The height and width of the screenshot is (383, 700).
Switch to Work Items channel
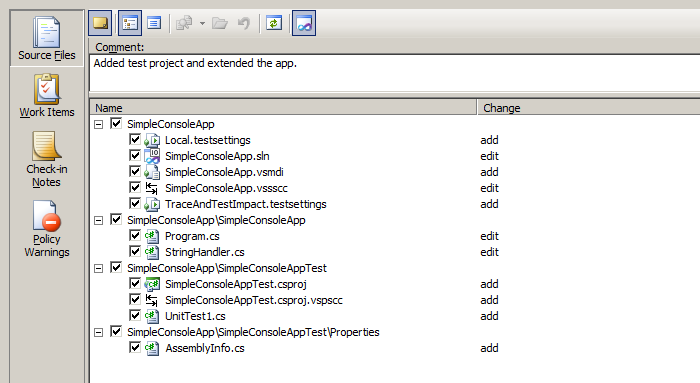47,96
